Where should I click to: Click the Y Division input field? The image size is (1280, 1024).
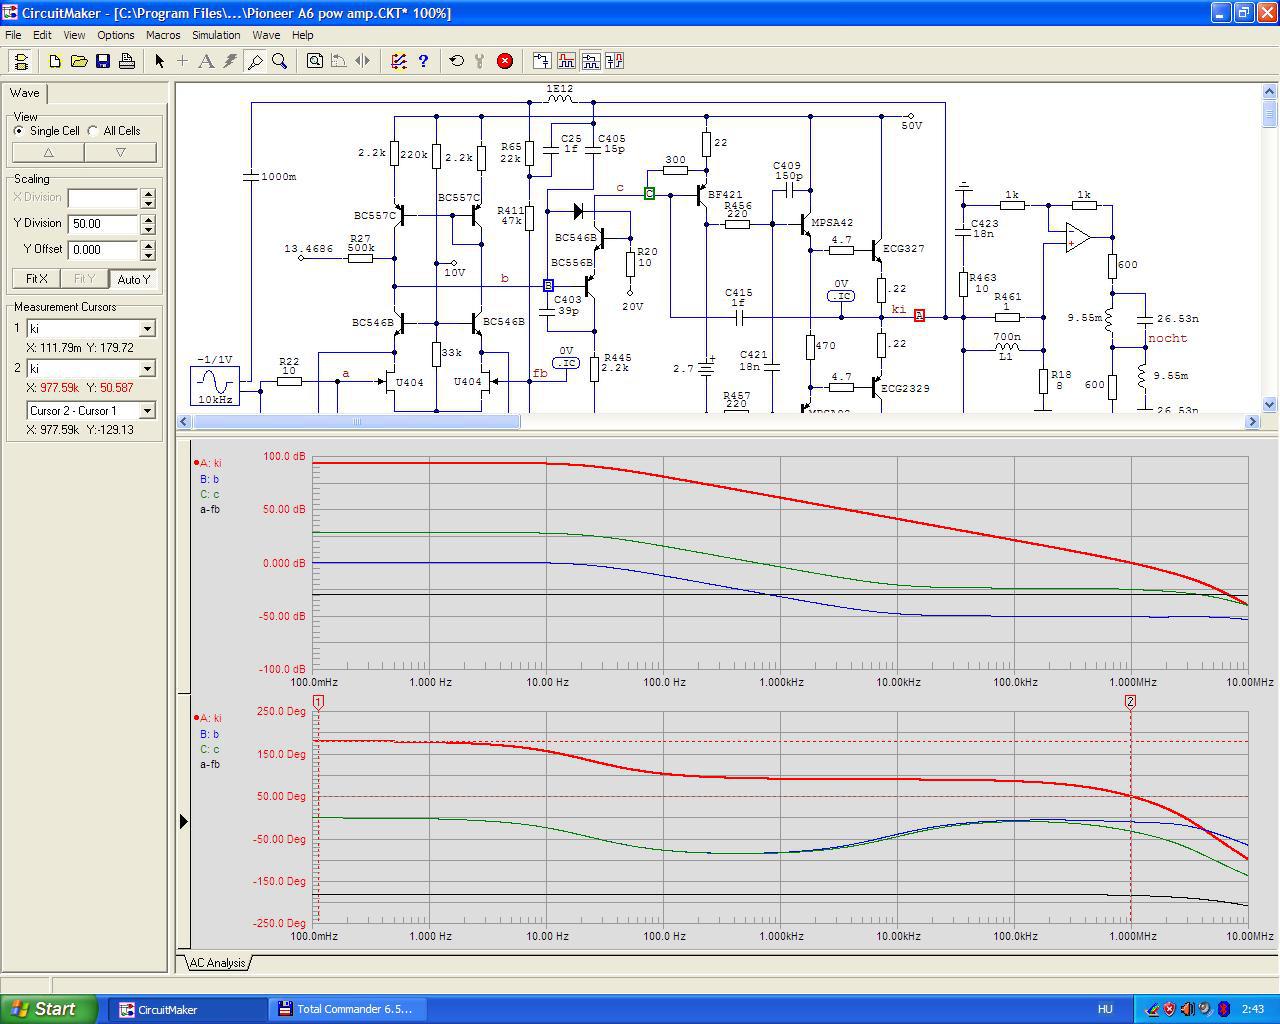(x=103, y=224)
